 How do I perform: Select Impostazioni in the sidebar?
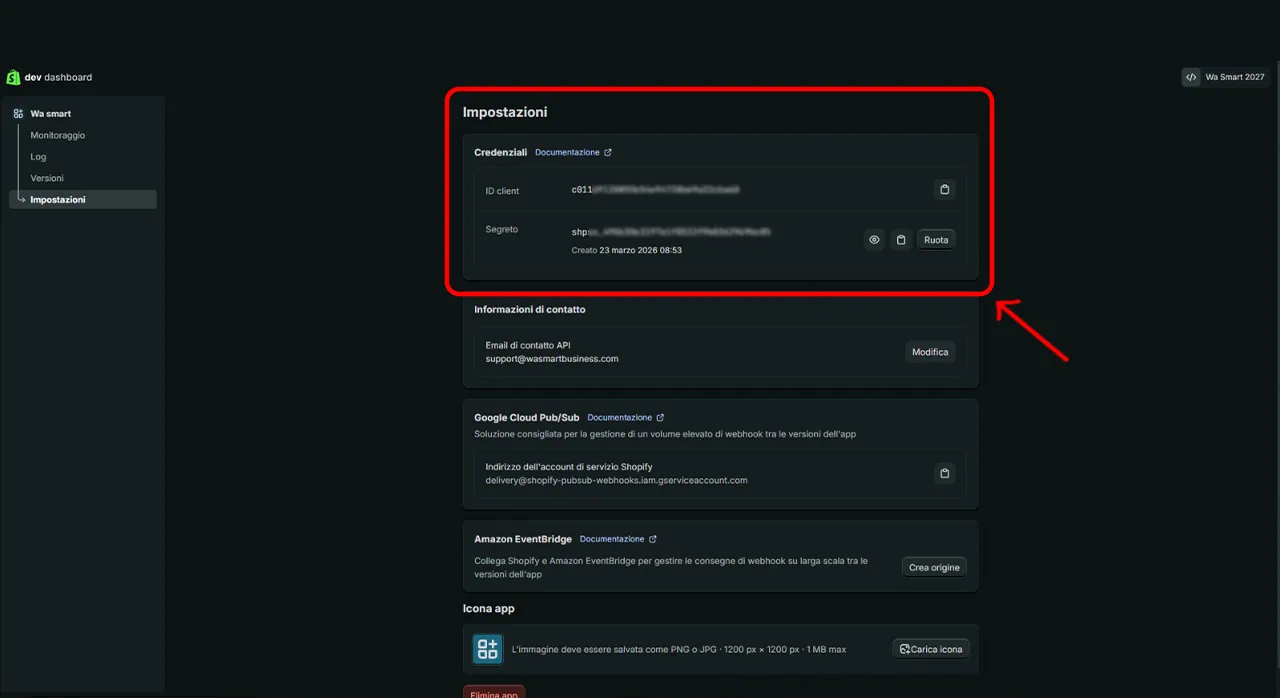58,200
